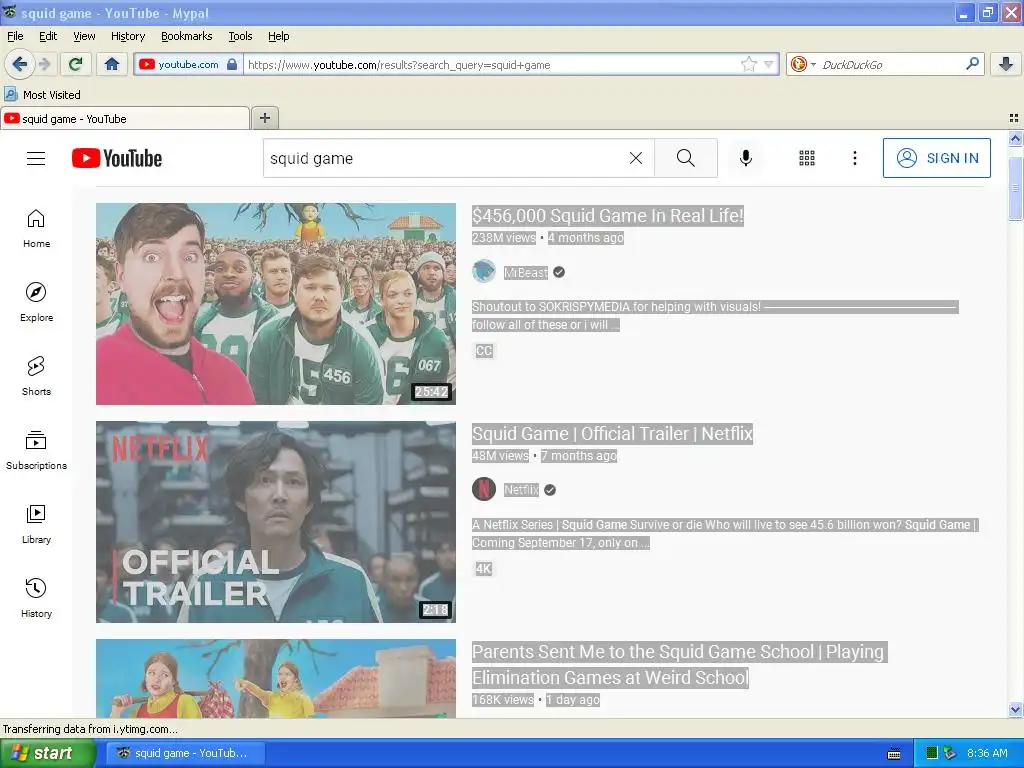Bookmark this page with the star
The height and width of the screenshot is (768, 1024).
[x=749, y=64]
